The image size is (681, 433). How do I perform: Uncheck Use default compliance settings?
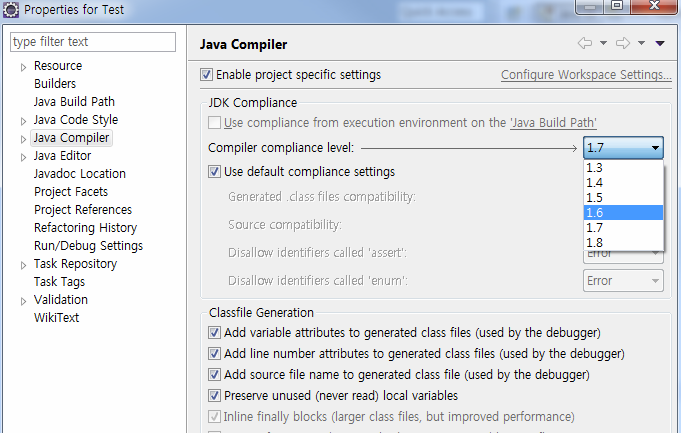(x=214, y=172)
